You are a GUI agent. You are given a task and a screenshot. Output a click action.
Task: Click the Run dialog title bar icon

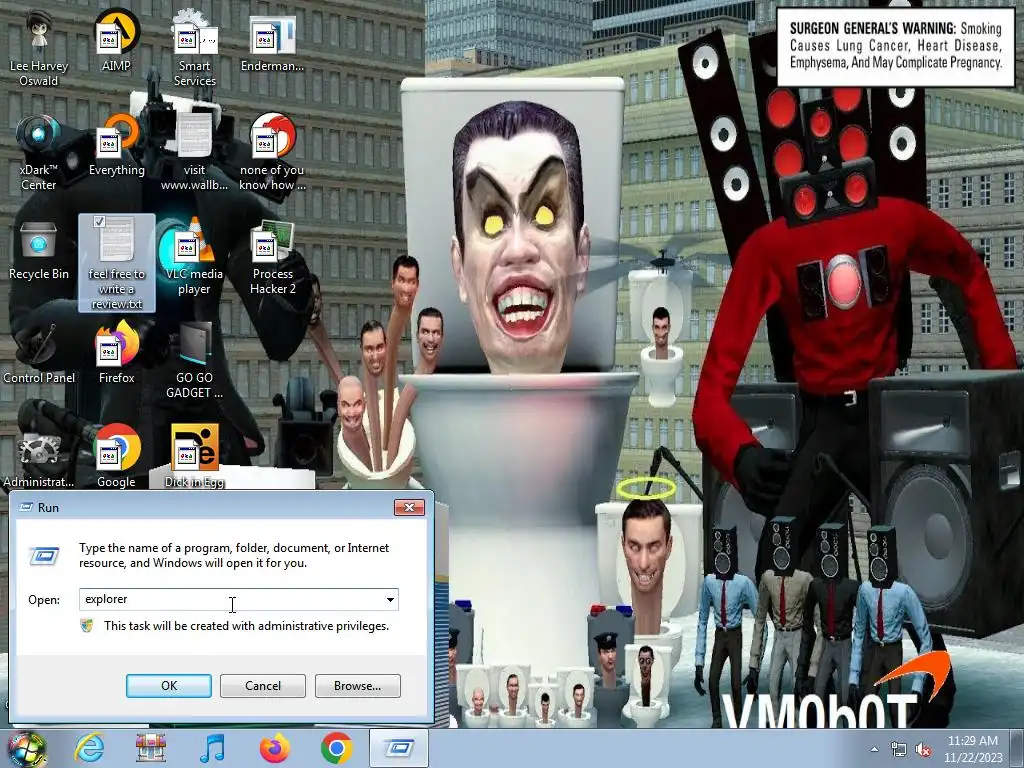[26, 507]
